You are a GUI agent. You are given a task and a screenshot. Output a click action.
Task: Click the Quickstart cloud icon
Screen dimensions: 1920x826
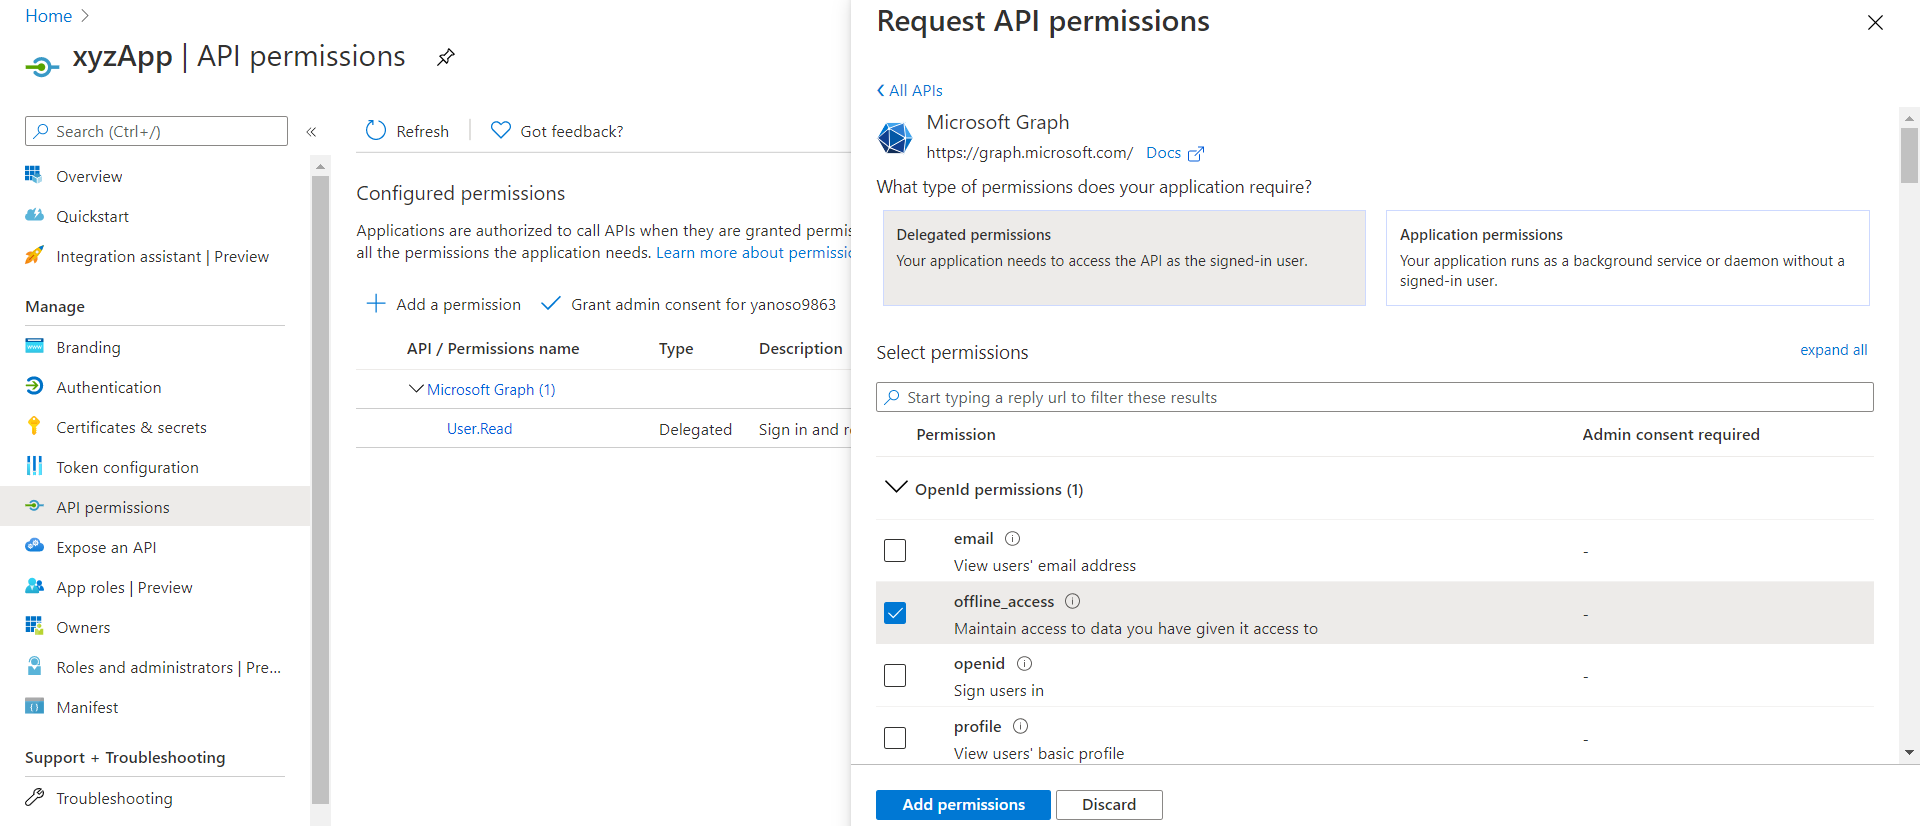(x=34, y=215)
